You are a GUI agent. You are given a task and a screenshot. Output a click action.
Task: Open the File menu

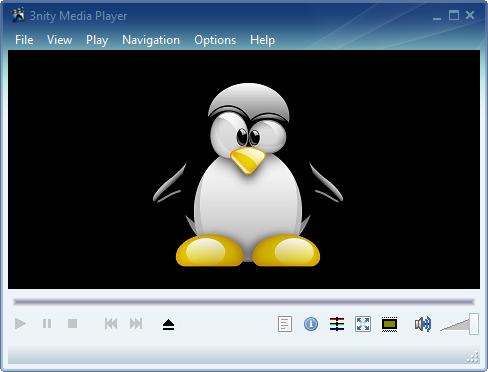point(24,40)
